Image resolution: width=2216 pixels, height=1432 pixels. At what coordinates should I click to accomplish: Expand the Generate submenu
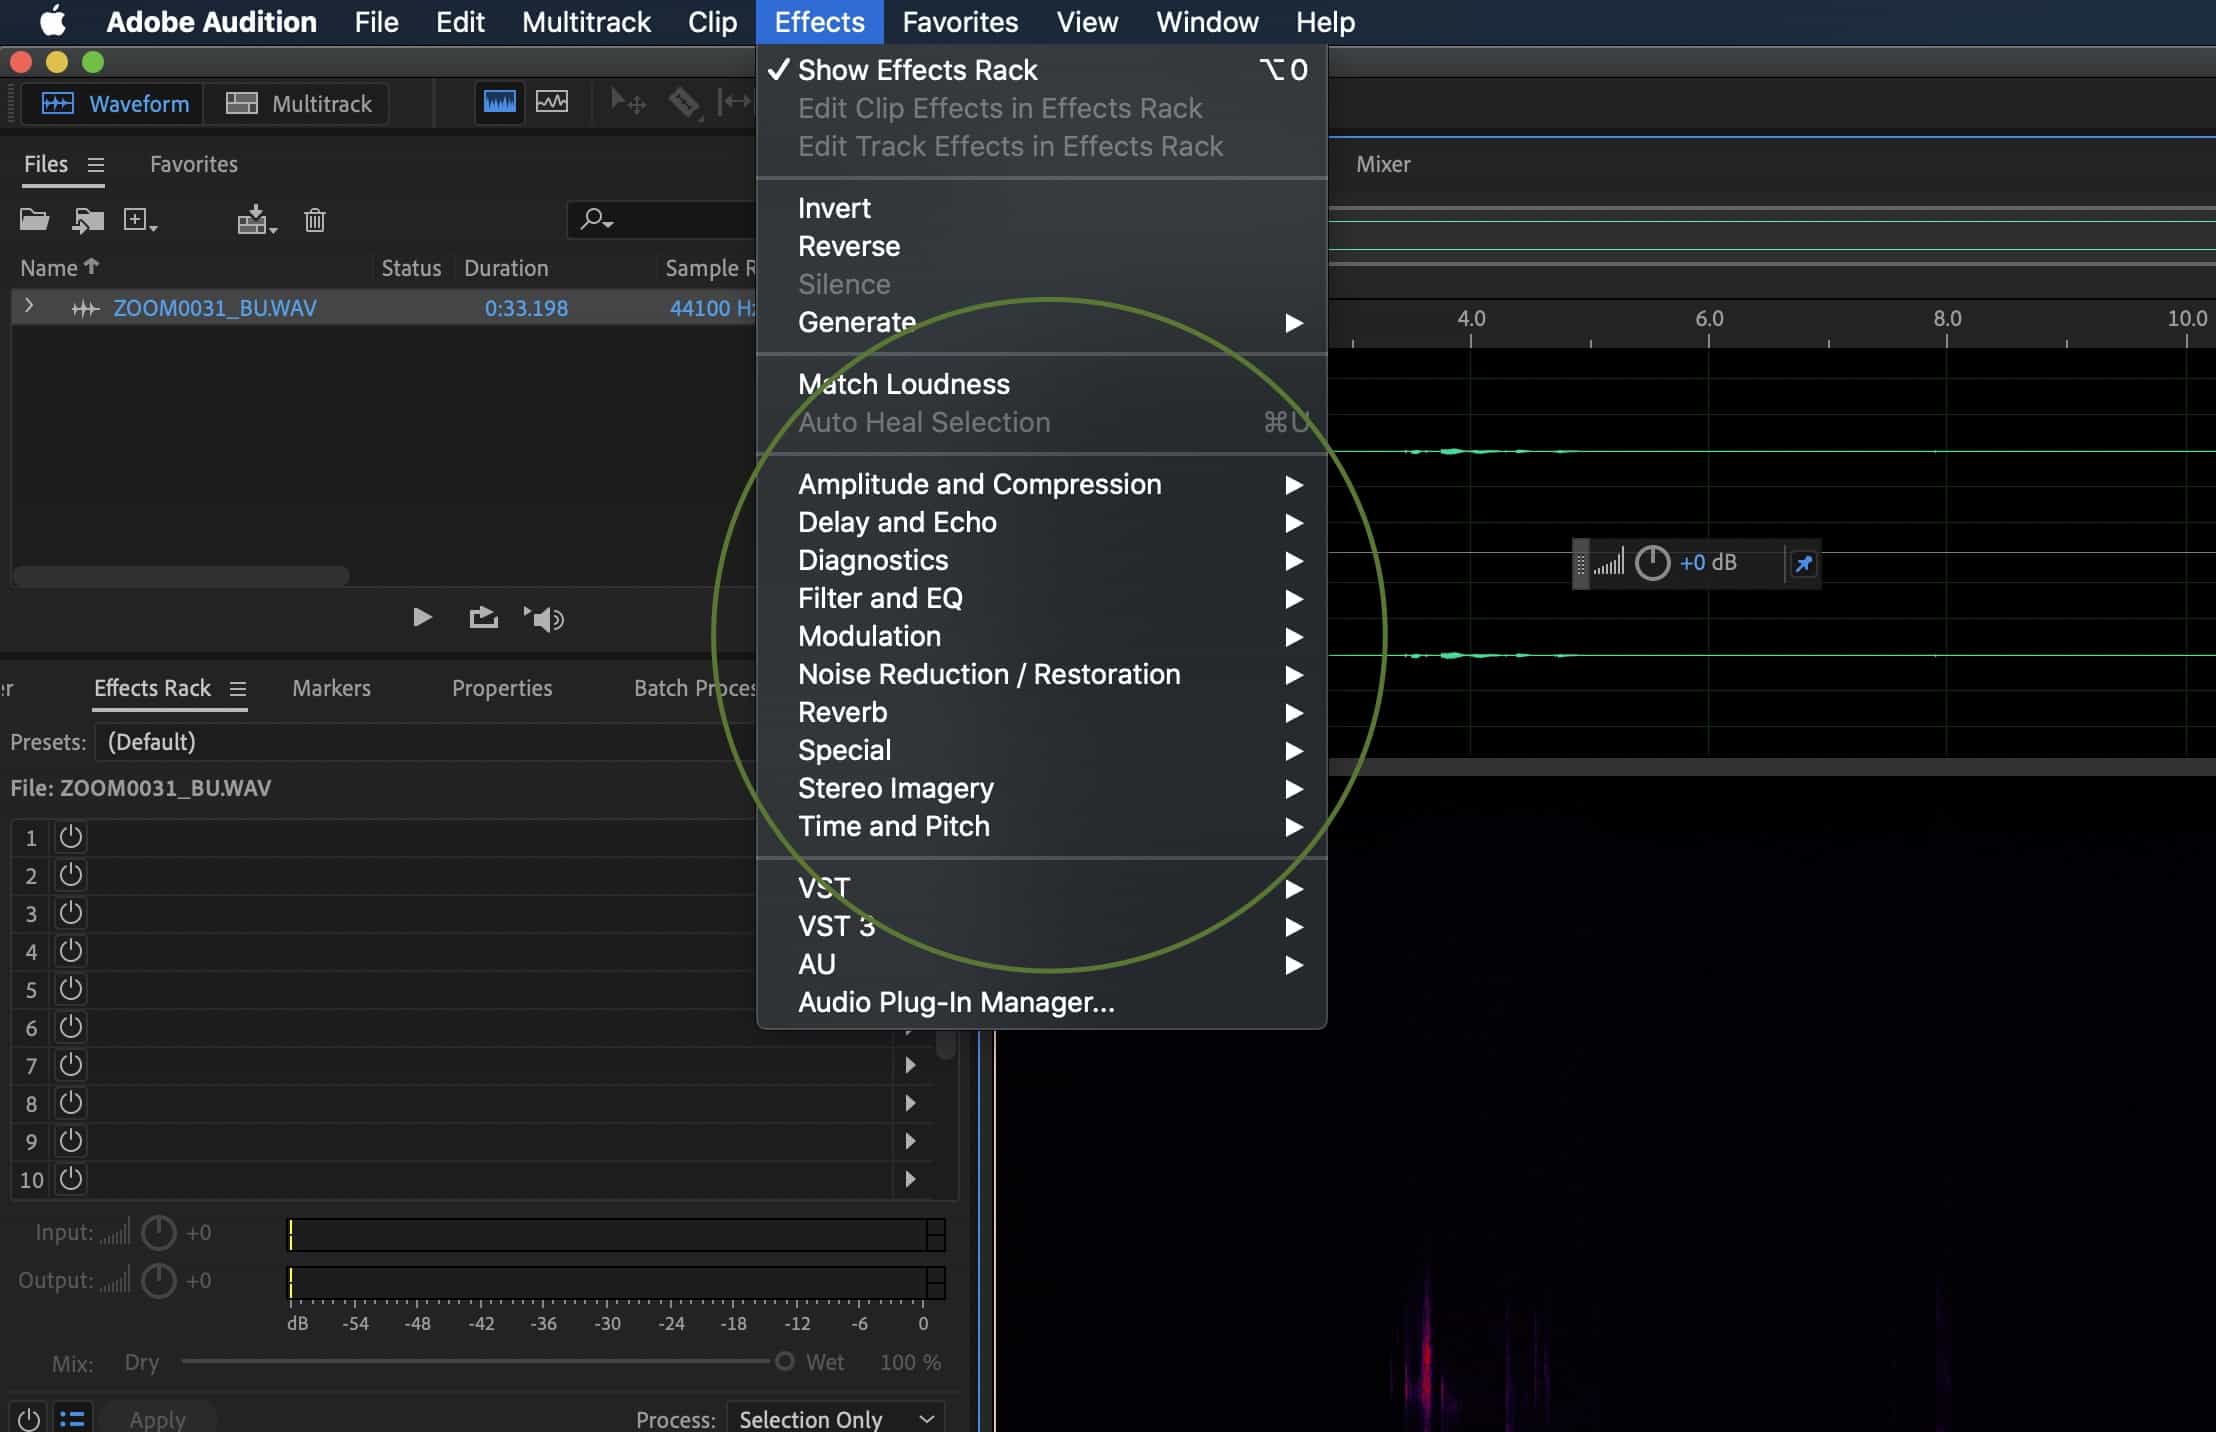click(x=1041, y=323)
